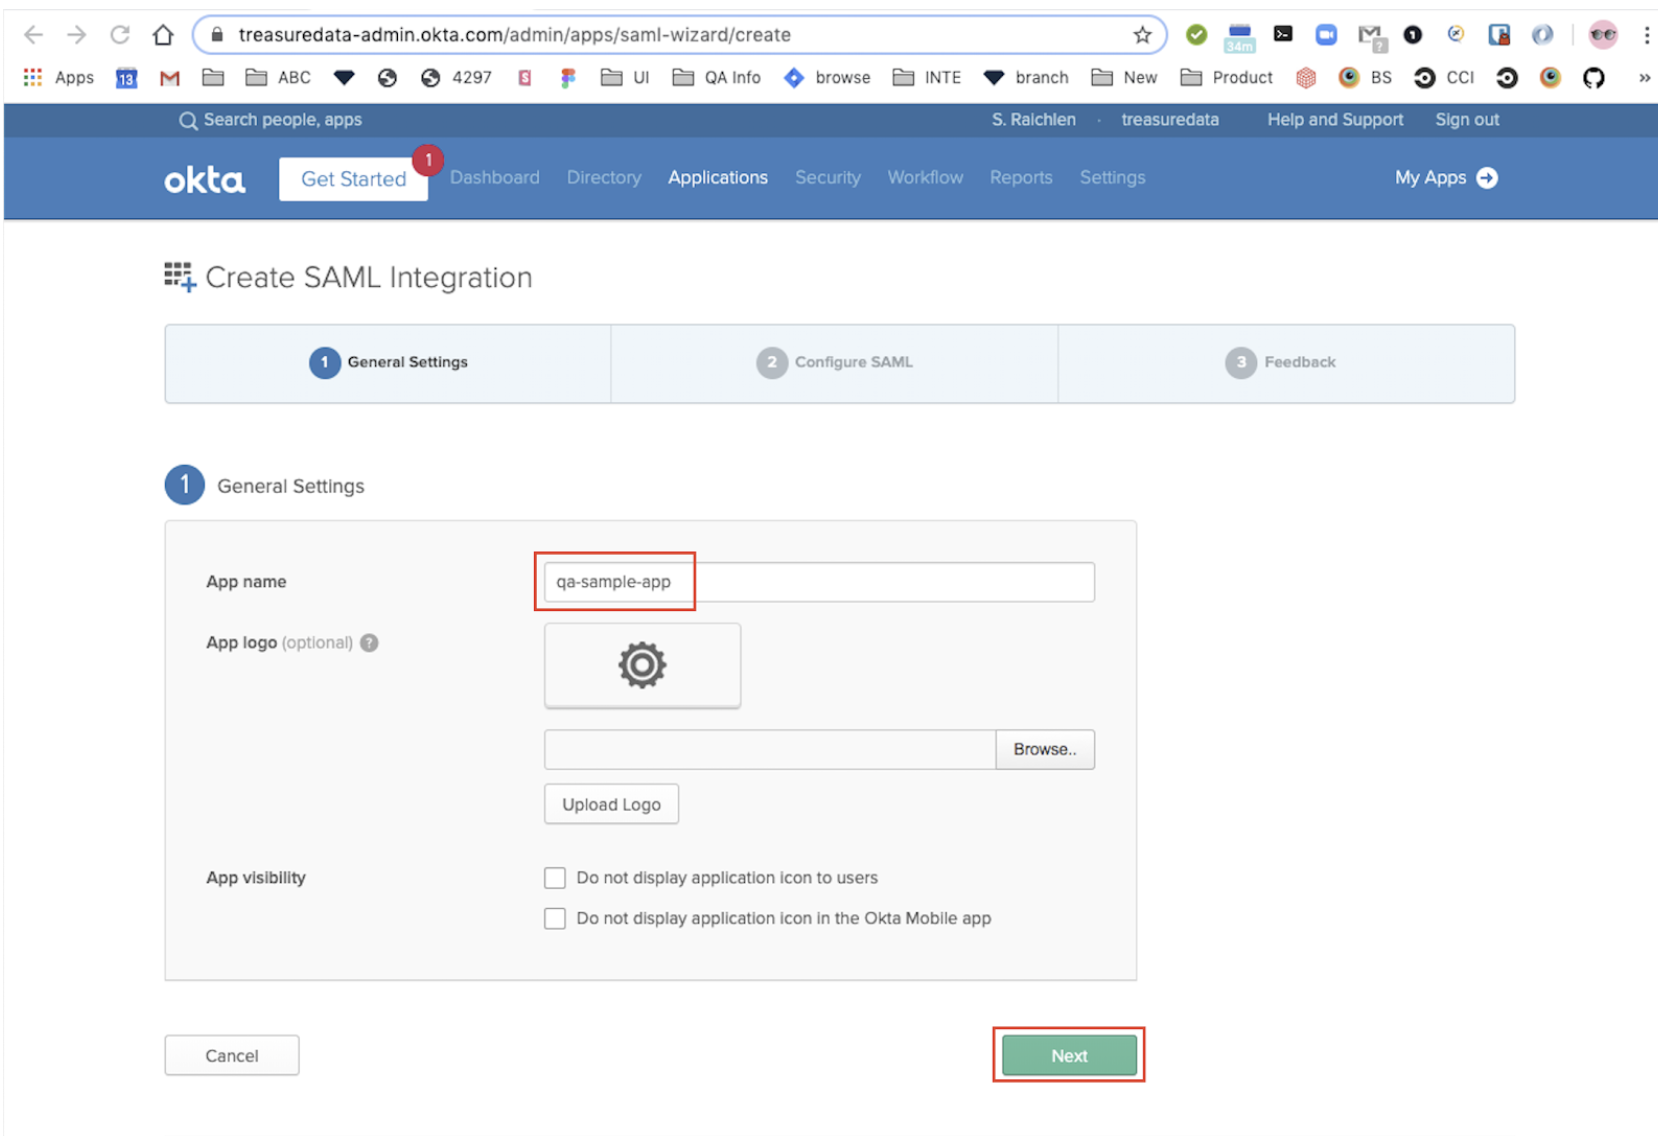Expand the hidden bookmarks overflow chevron
This screenshot has width=1658, height=1136.
(1643, 78)
